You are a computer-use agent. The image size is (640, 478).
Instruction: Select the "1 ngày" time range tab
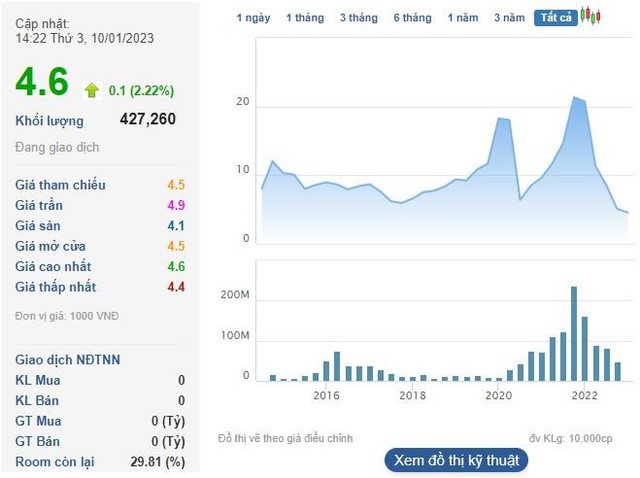tap(253, 18)
